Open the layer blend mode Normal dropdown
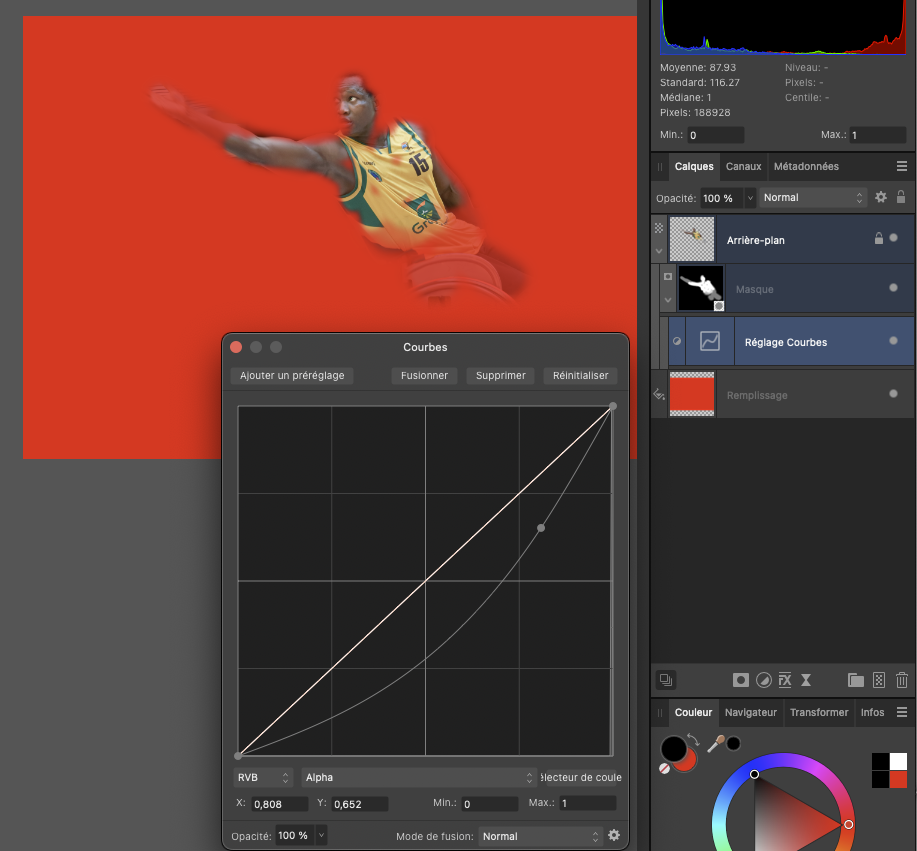 coord(813,198)
